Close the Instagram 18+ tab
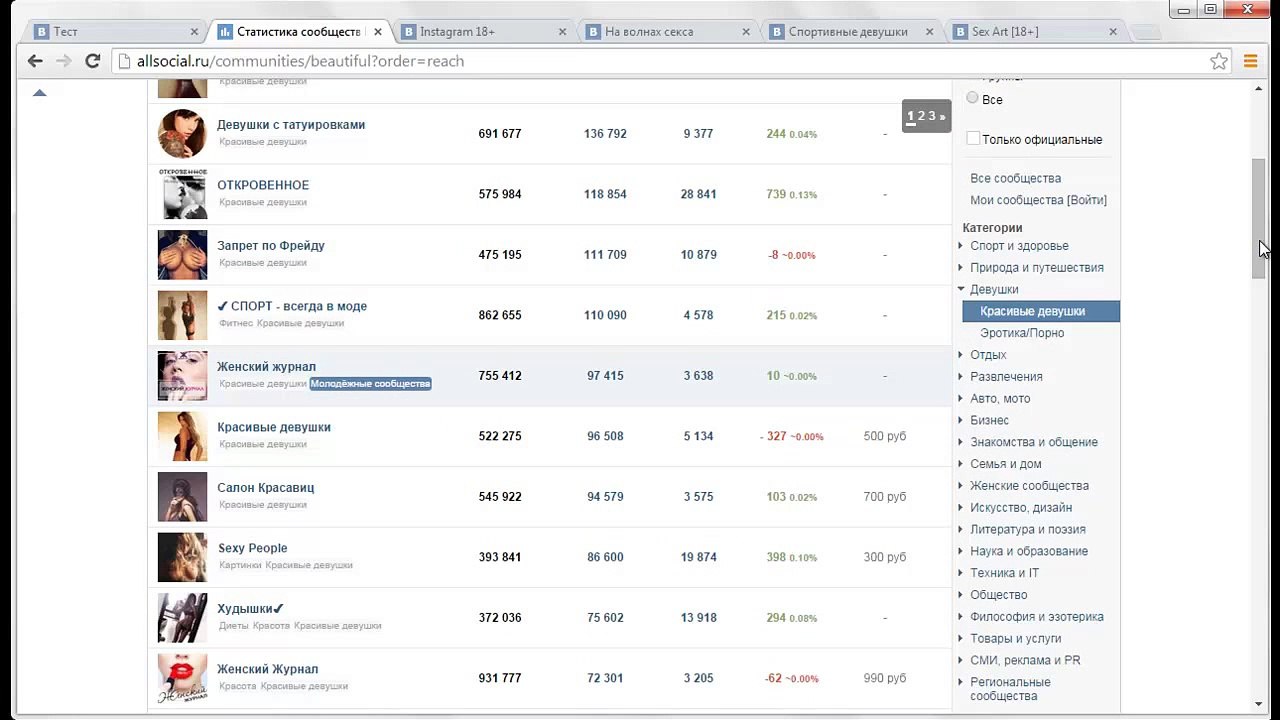Image resolution: width=1280 pixels, height=720 pixels. (x=562, y=32)
